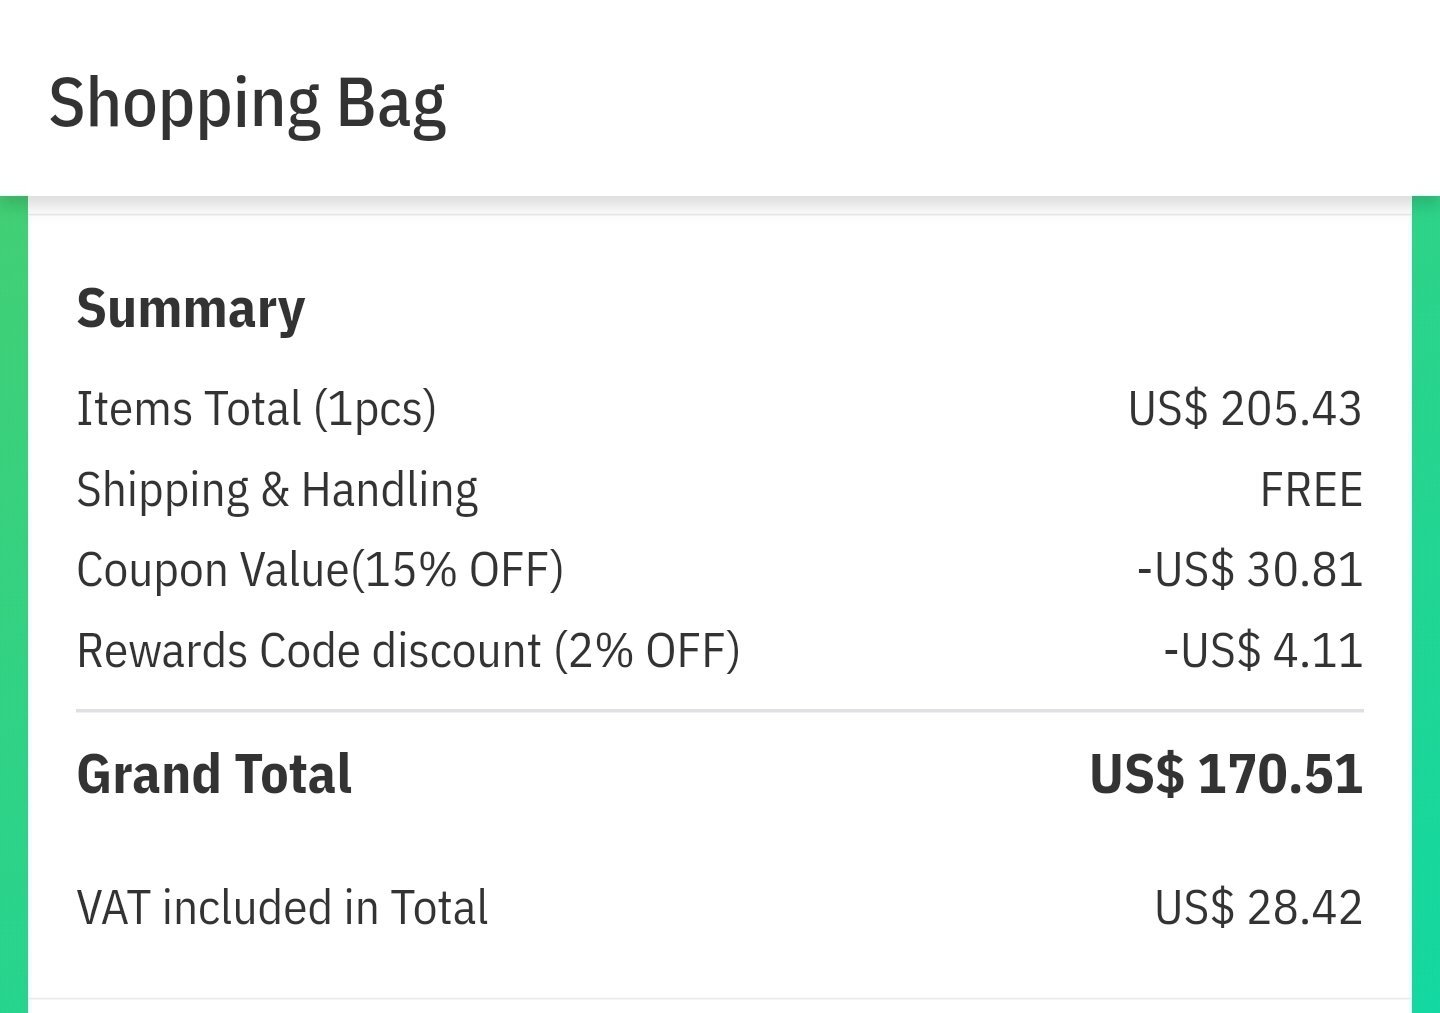Tap the Shopping Bag page title
The image size is (1440, 1013).
(247, 103)
